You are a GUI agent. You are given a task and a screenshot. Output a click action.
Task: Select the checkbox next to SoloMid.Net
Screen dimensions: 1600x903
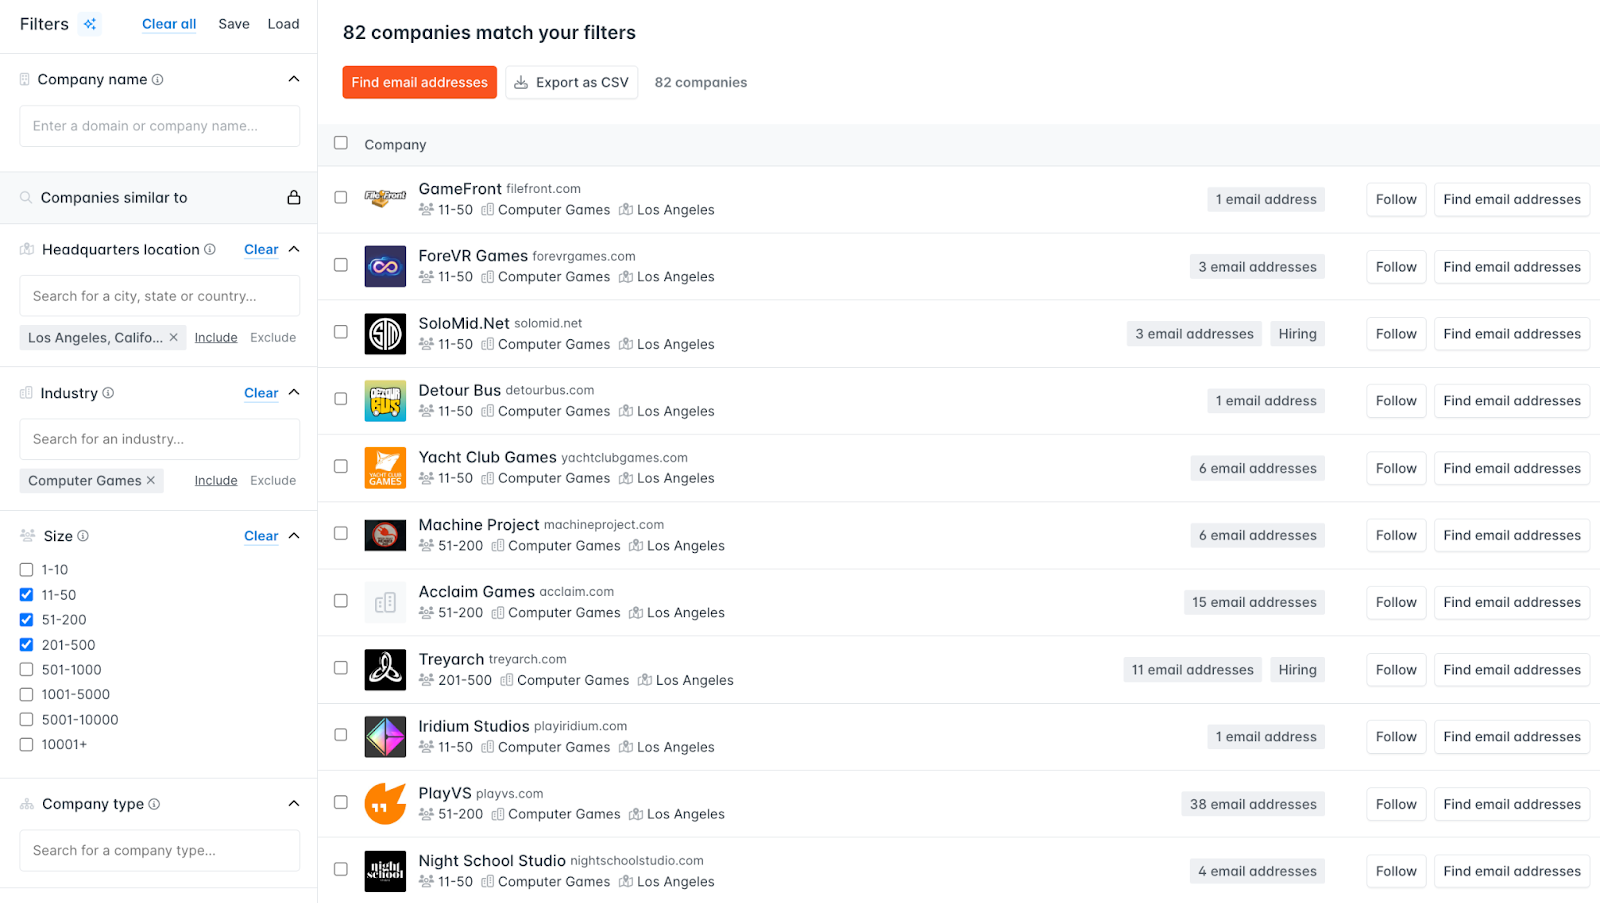coord(340,331)
